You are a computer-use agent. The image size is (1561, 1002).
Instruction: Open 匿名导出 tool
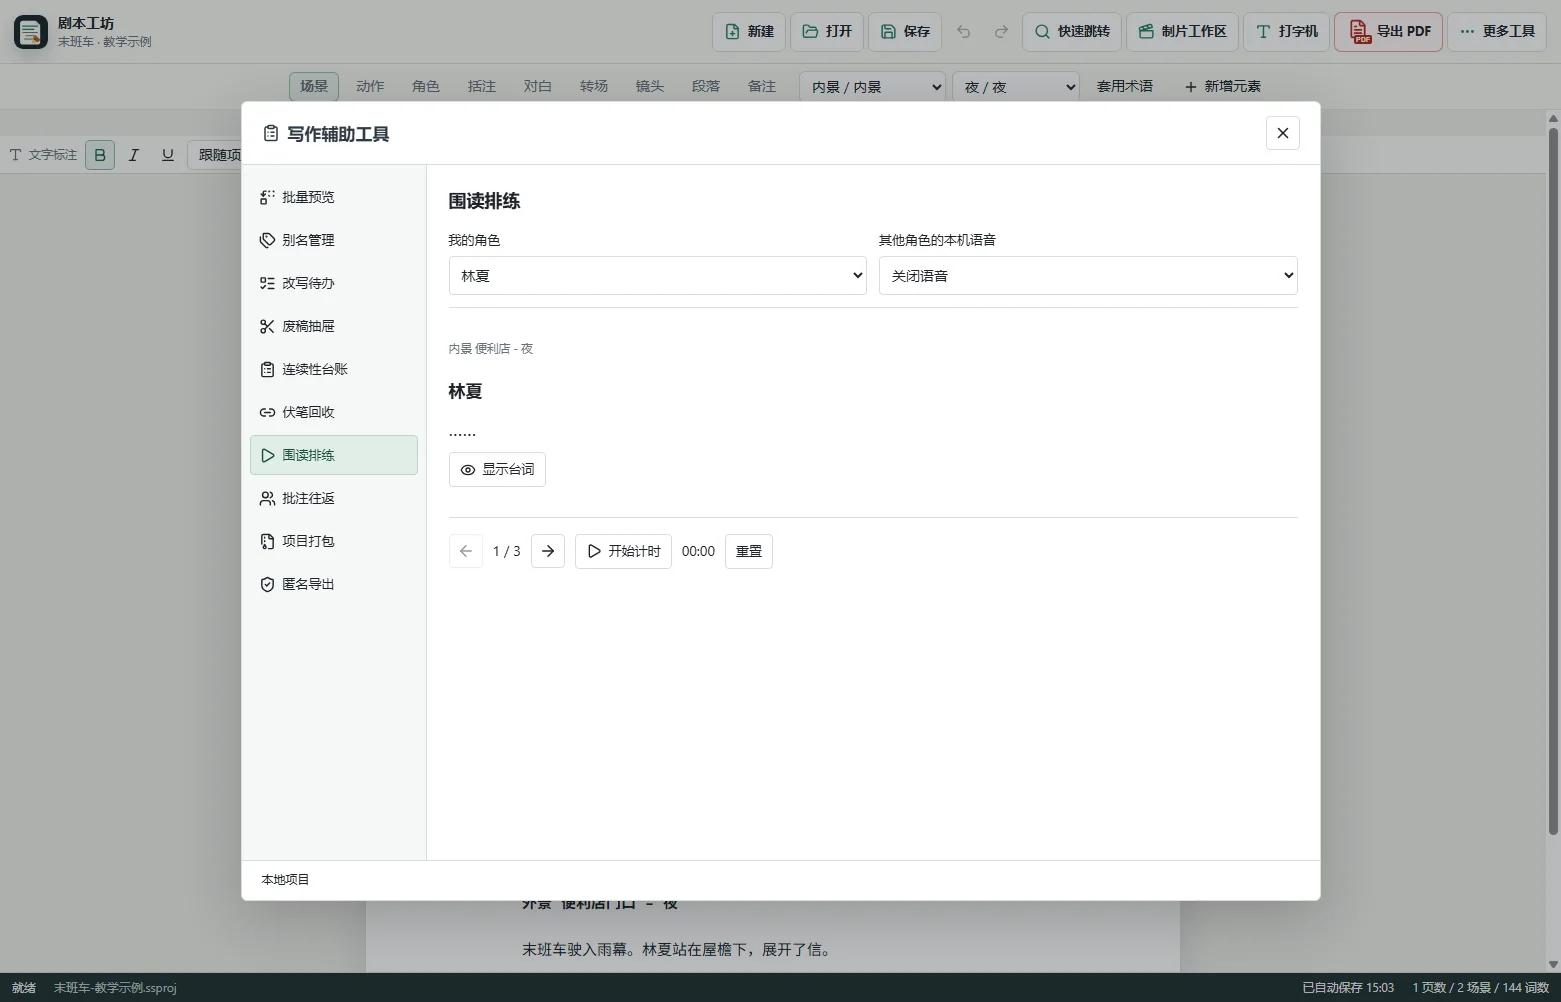click(x=333, y=584)
